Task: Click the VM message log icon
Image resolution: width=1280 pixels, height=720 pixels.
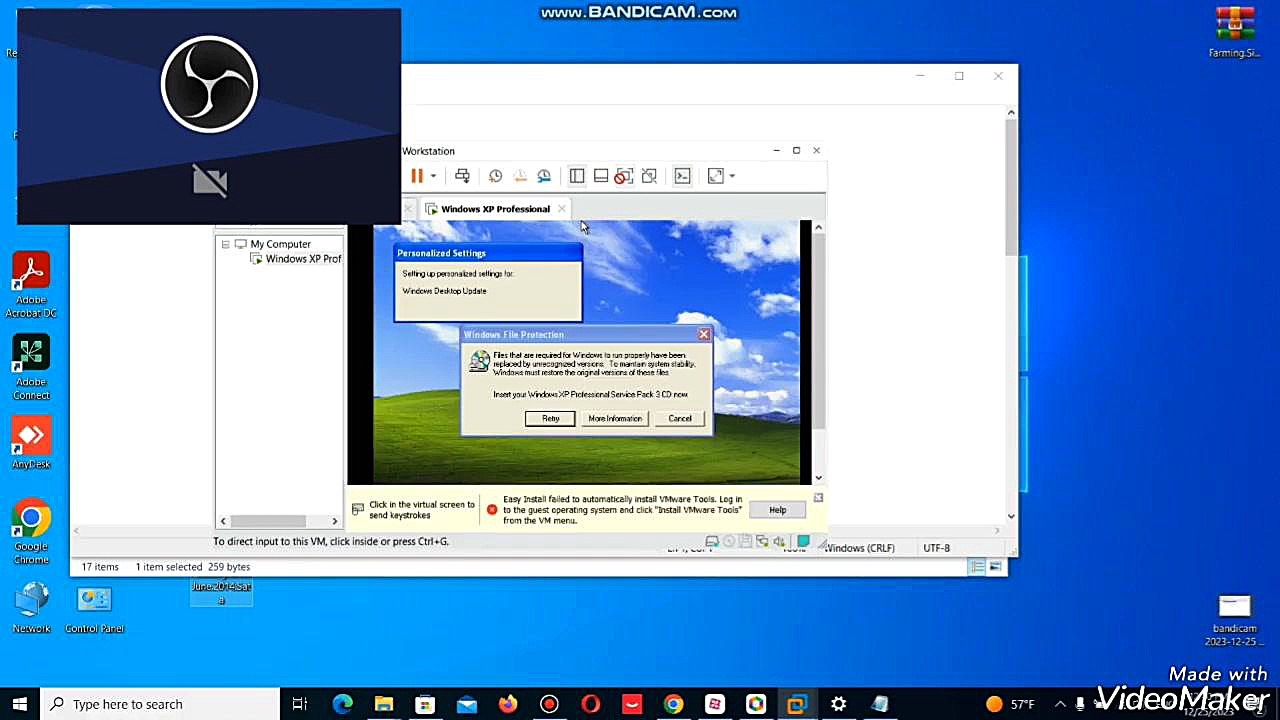Action: [x=803, y=542]
